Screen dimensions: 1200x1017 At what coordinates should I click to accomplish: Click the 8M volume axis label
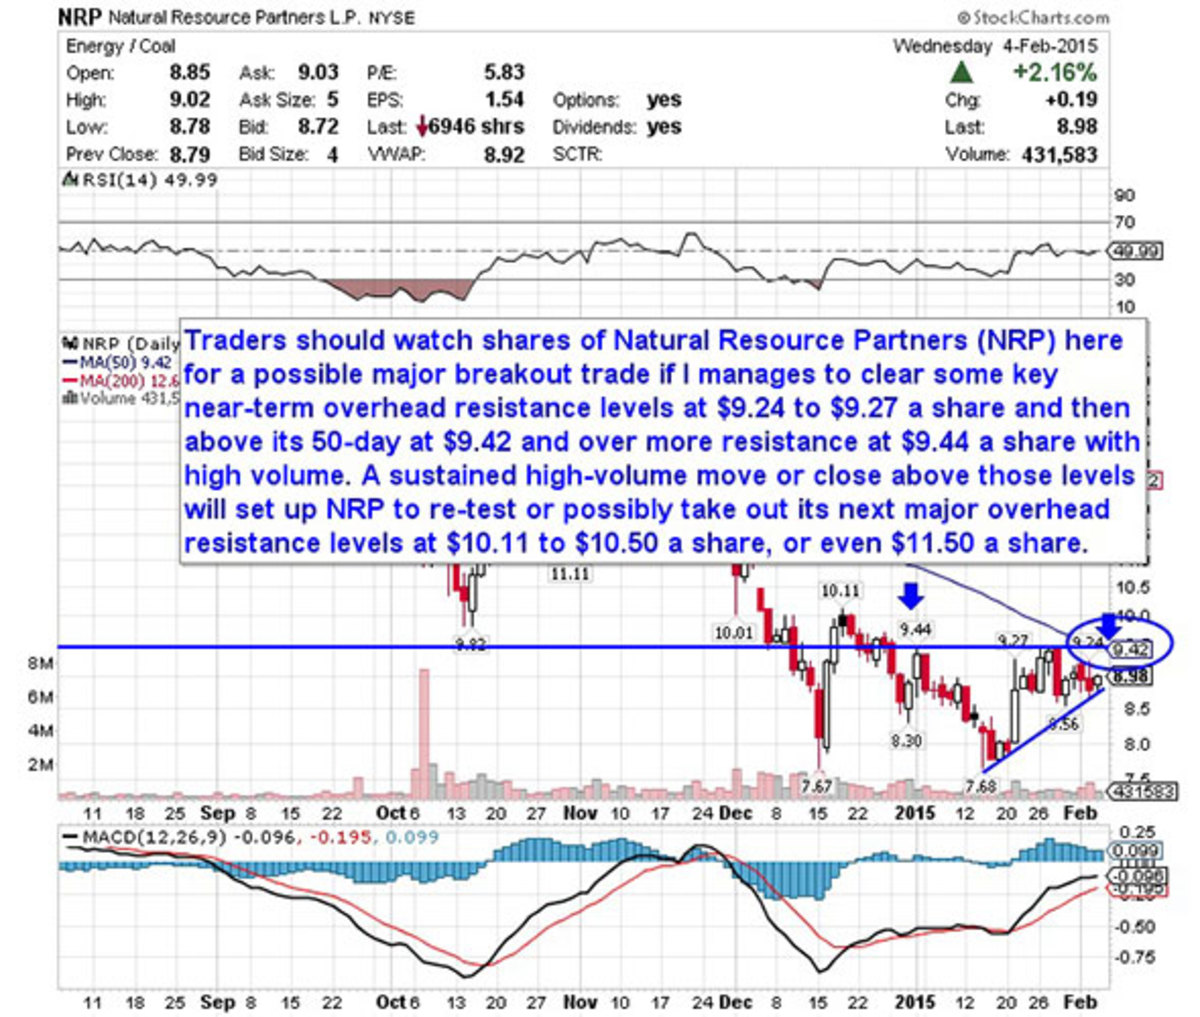pyautogui.click(x=40, y=663)
